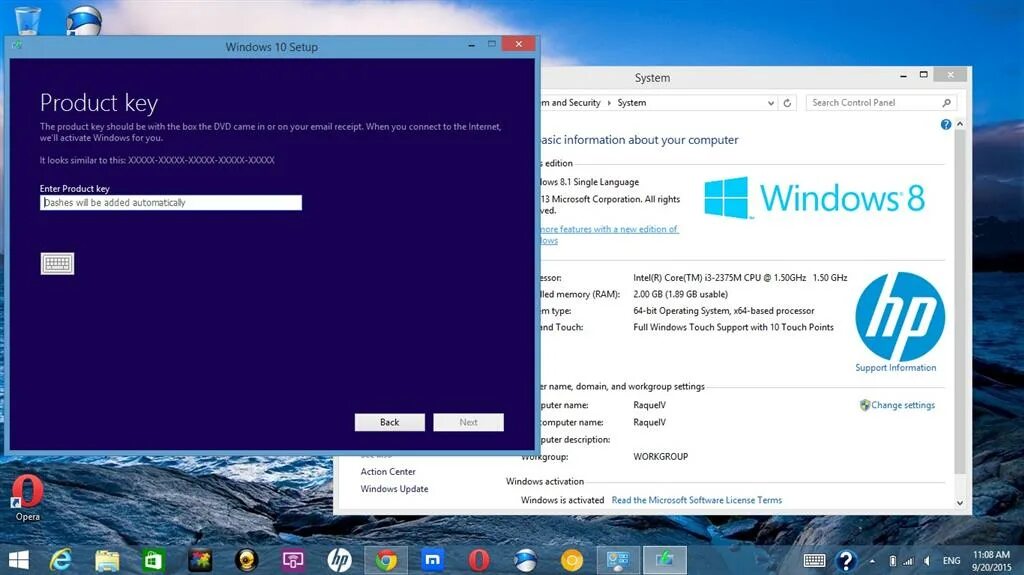The width and height of the screenshot is (1024, 575).
Task: Open the network signal tray icon
Action: click(x=908, y=561)
